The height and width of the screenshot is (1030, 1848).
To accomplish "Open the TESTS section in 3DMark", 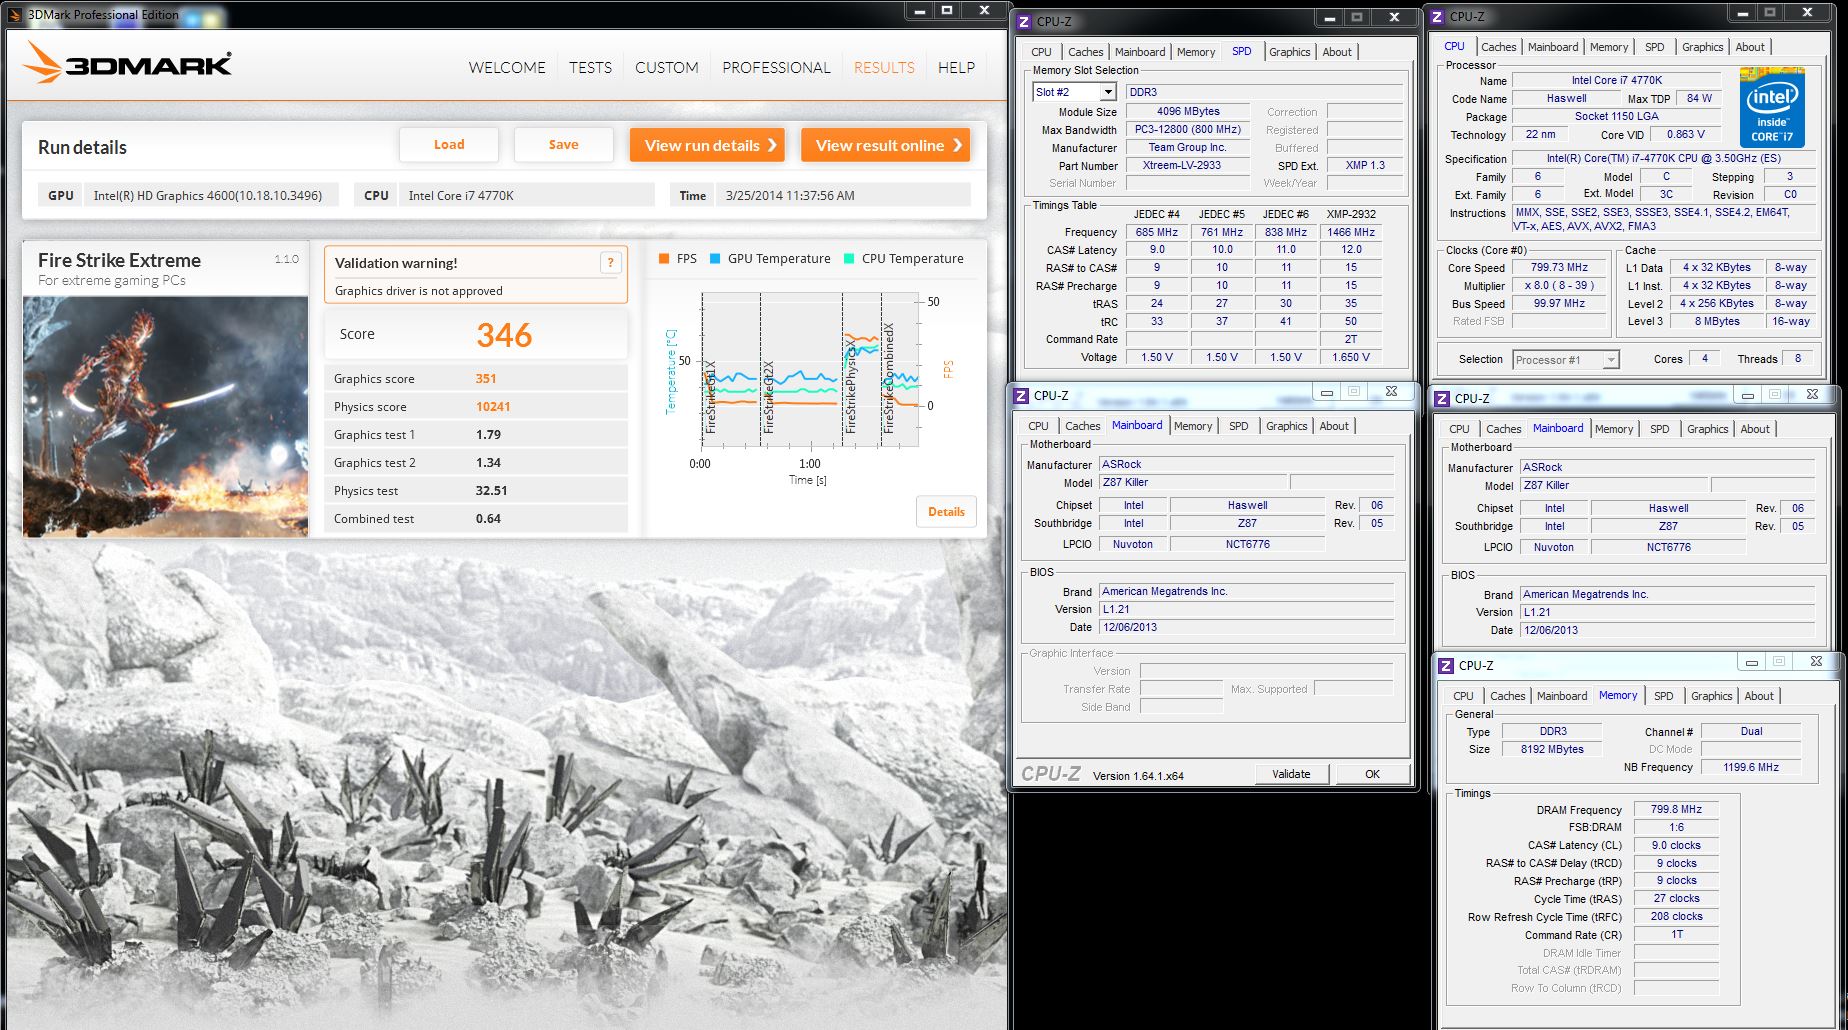I will pos(590,67).
